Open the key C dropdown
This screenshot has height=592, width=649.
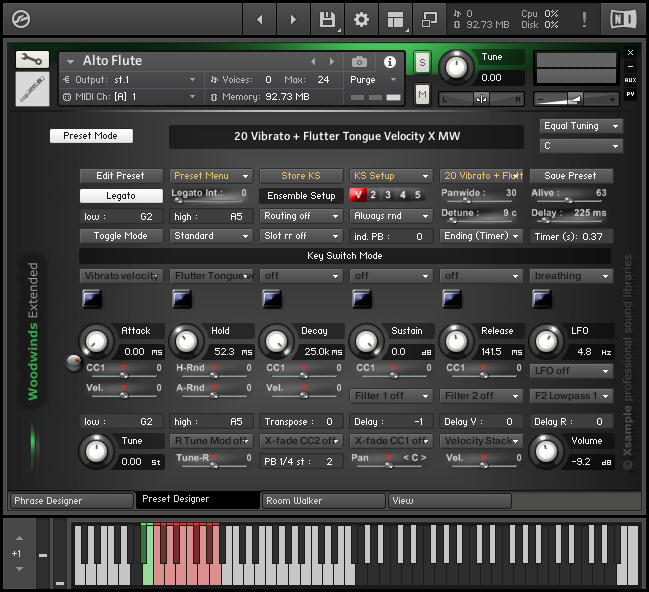[581, 146]
